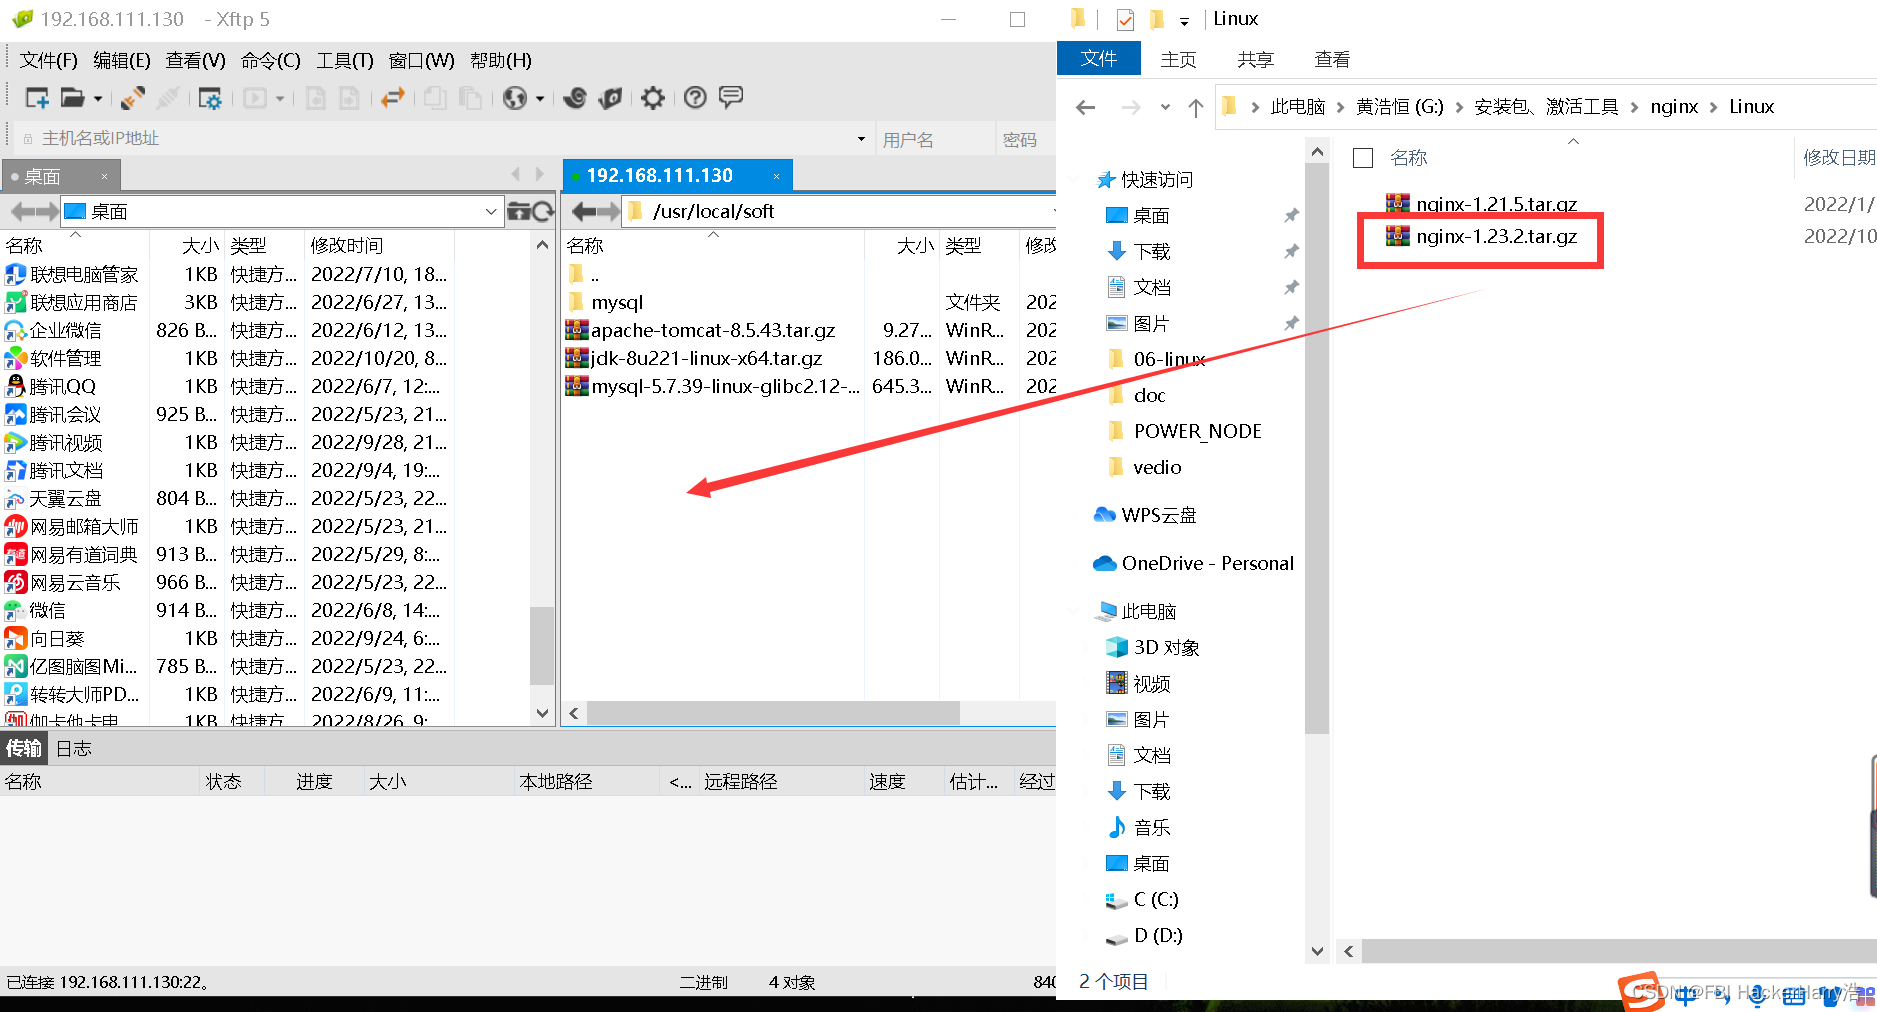
Task: Click the Open Session folder icon
Action: coord(72,98)
